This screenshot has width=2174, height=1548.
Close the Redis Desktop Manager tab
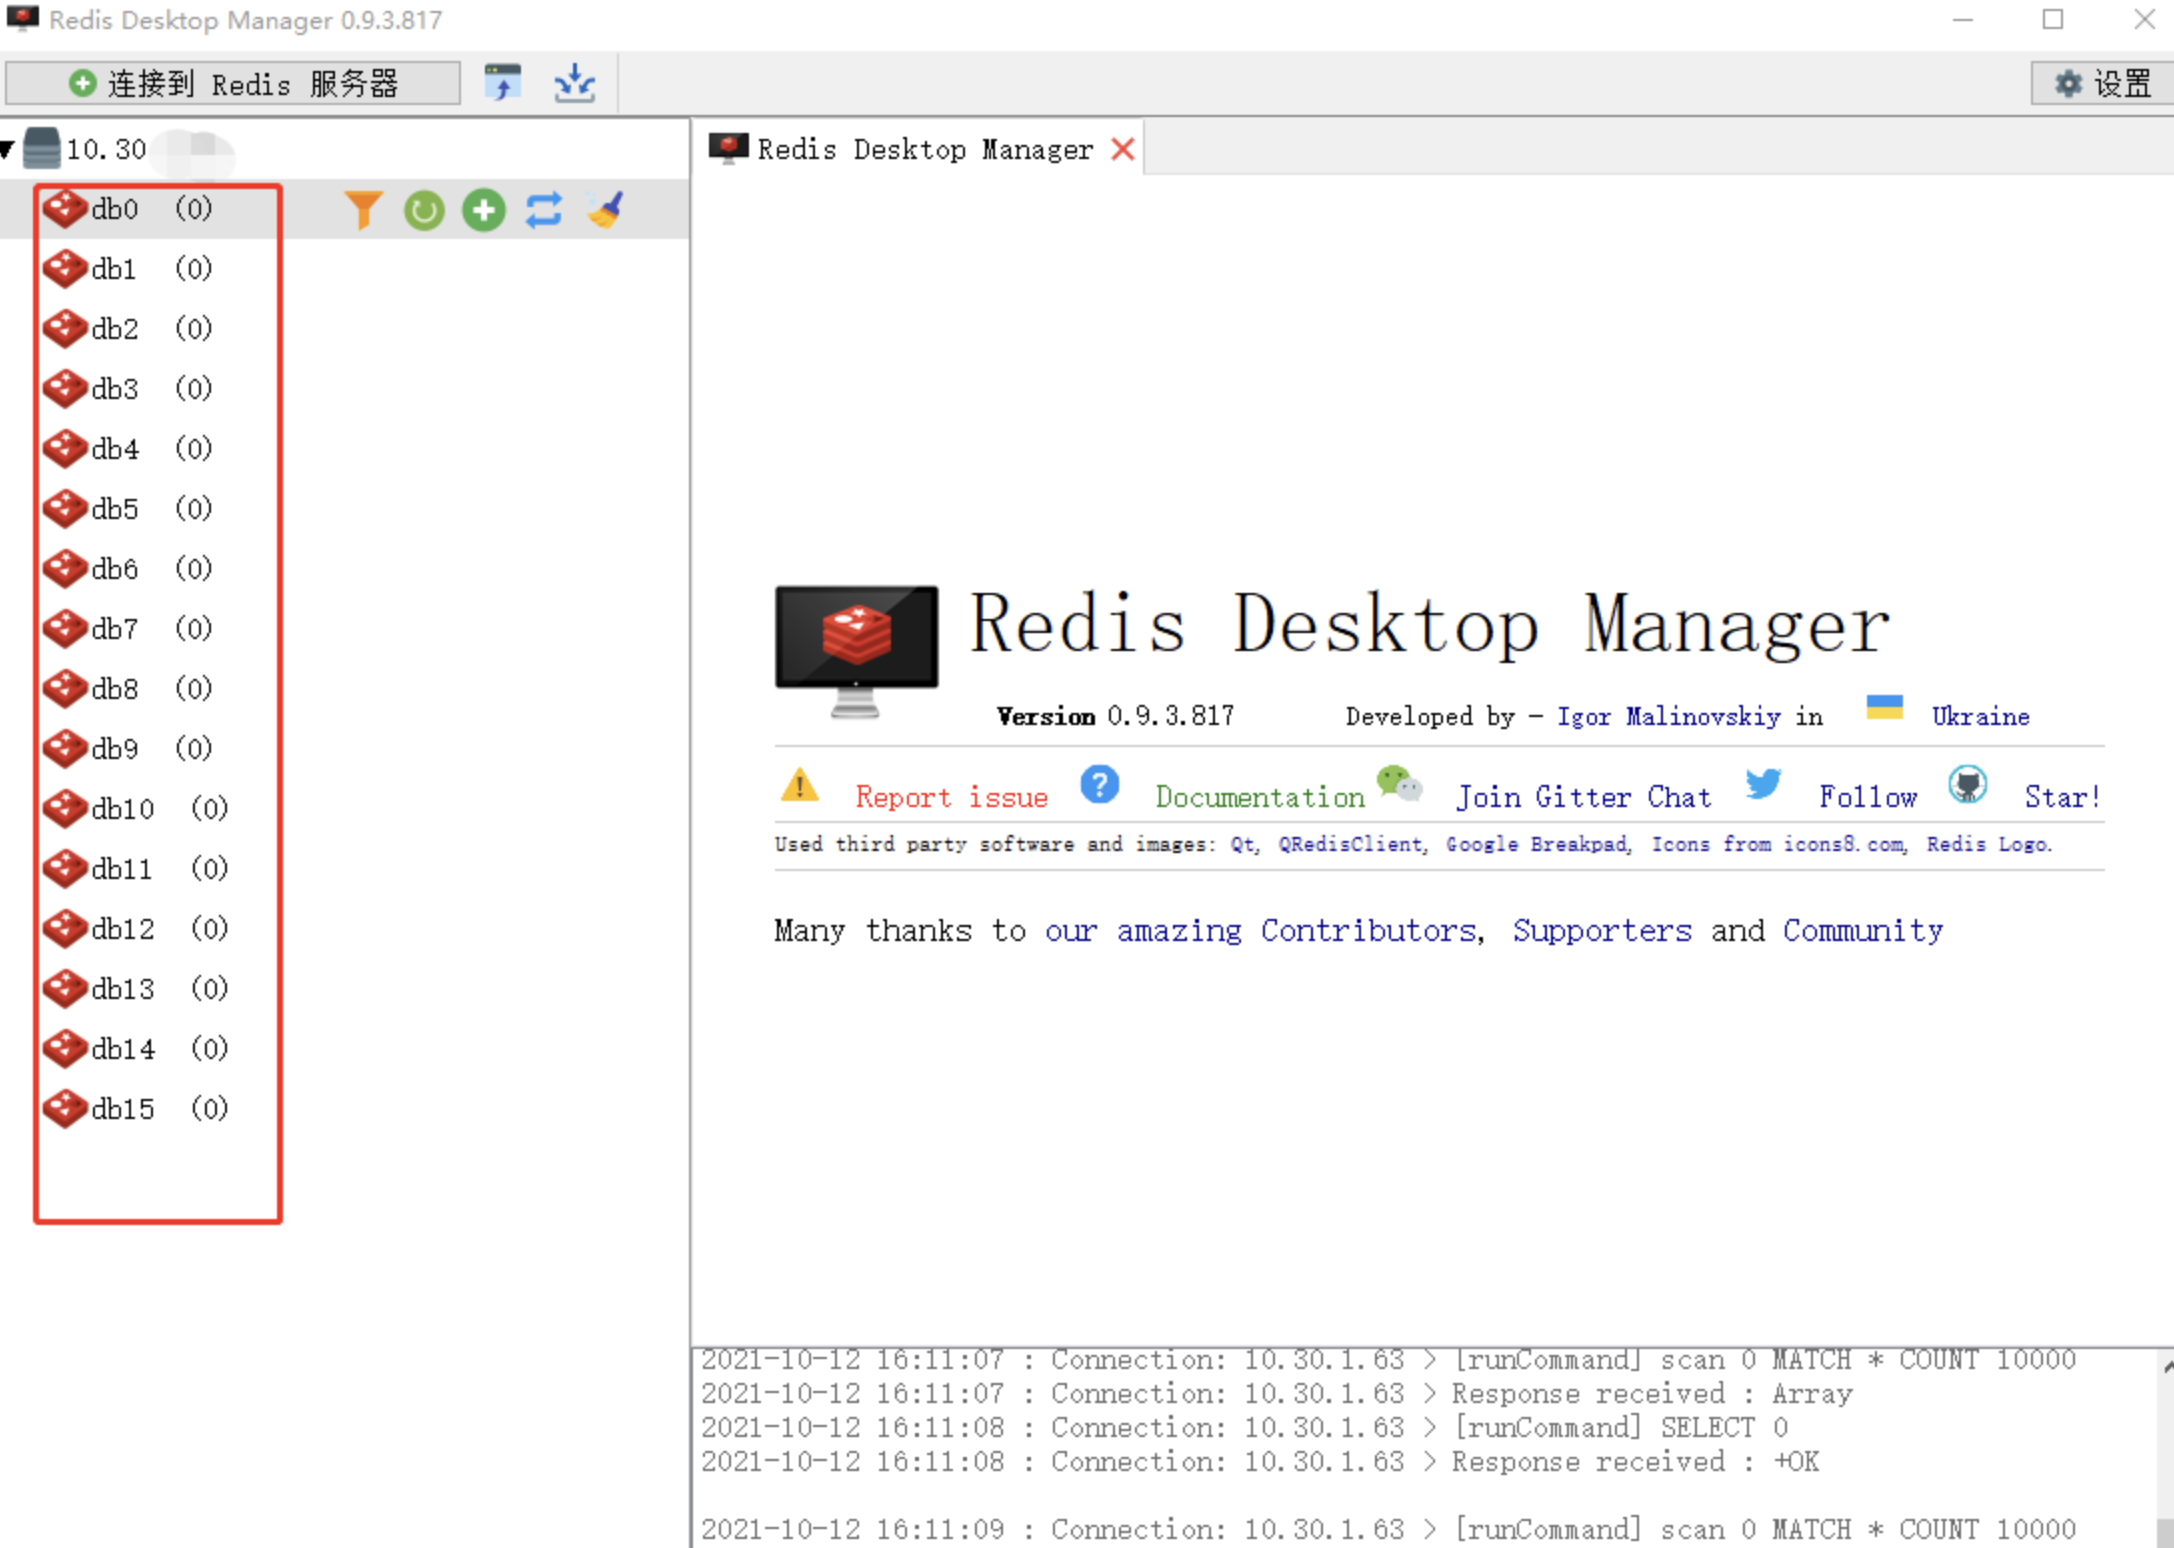[x=1123, y=150]
